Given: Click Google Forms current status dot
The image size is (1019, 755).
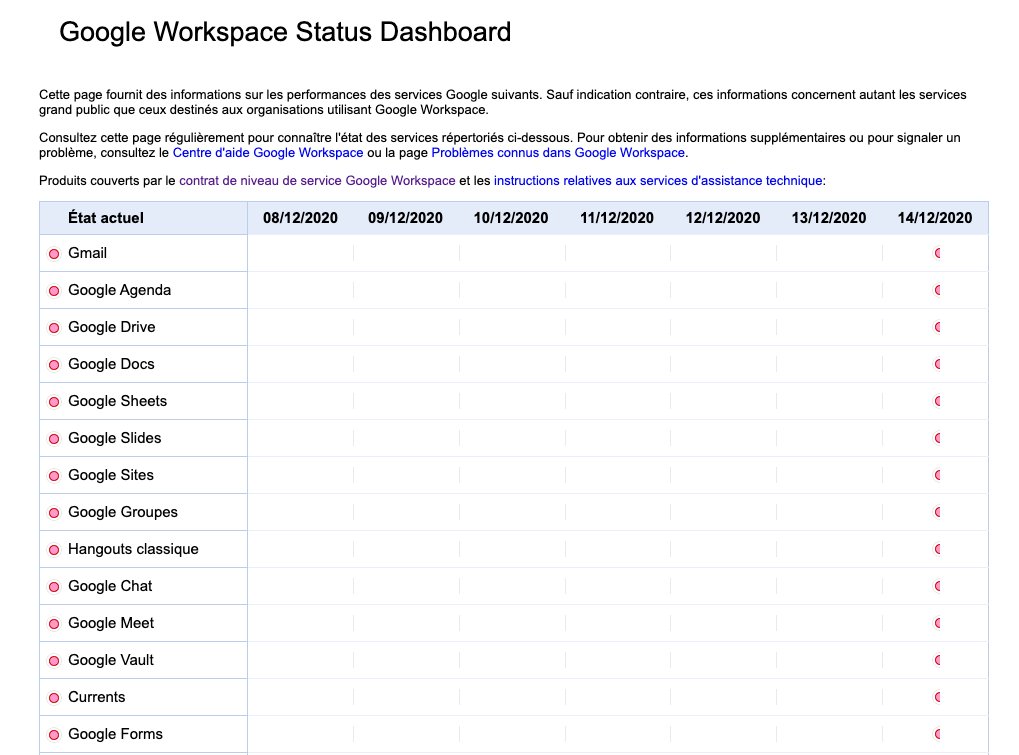Looking at the screenshot, I should pos(54,736).
